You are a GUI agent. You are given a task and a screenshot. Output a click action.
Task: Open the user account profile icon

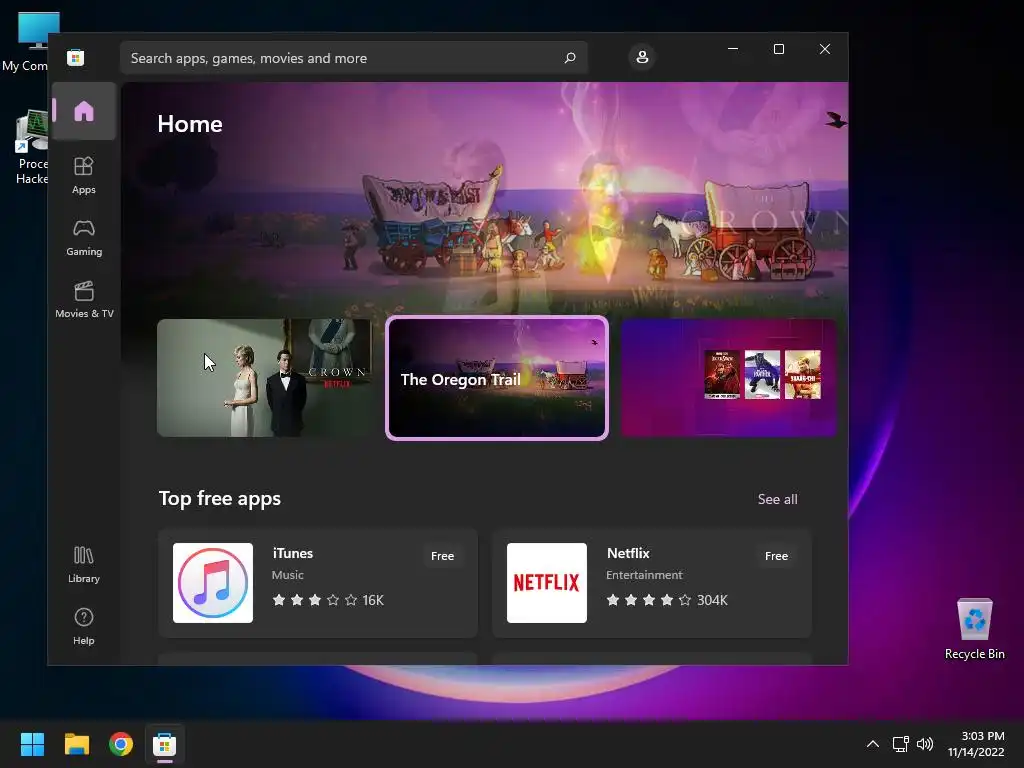point(642,57)
